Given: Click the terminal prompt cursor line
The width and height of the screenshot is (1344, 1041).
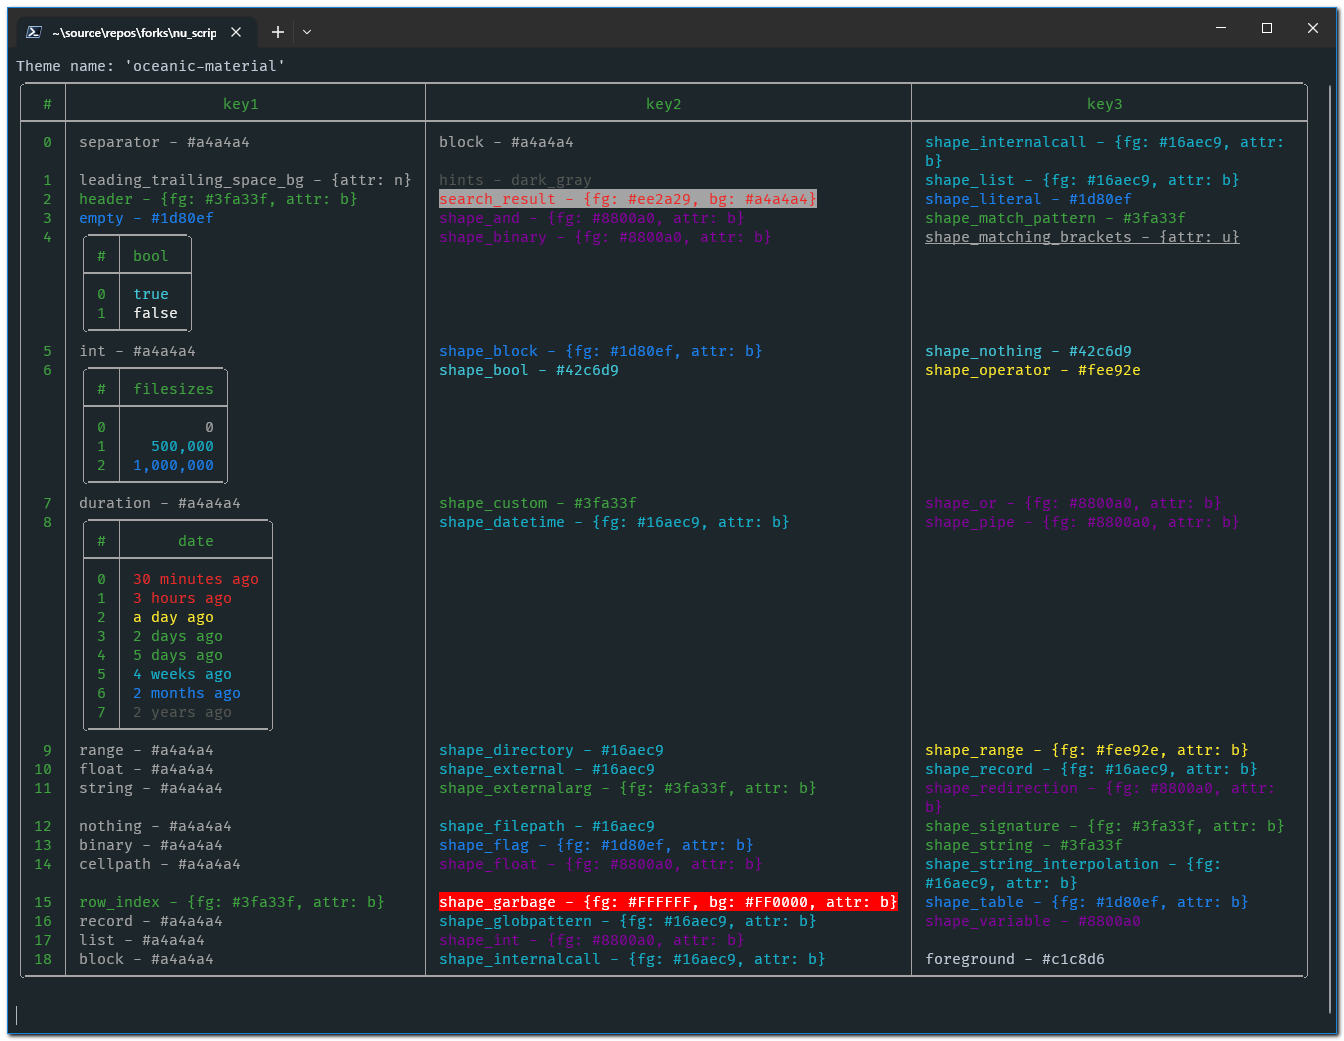Looking at the screenshot, I should tap(17, 1015).
